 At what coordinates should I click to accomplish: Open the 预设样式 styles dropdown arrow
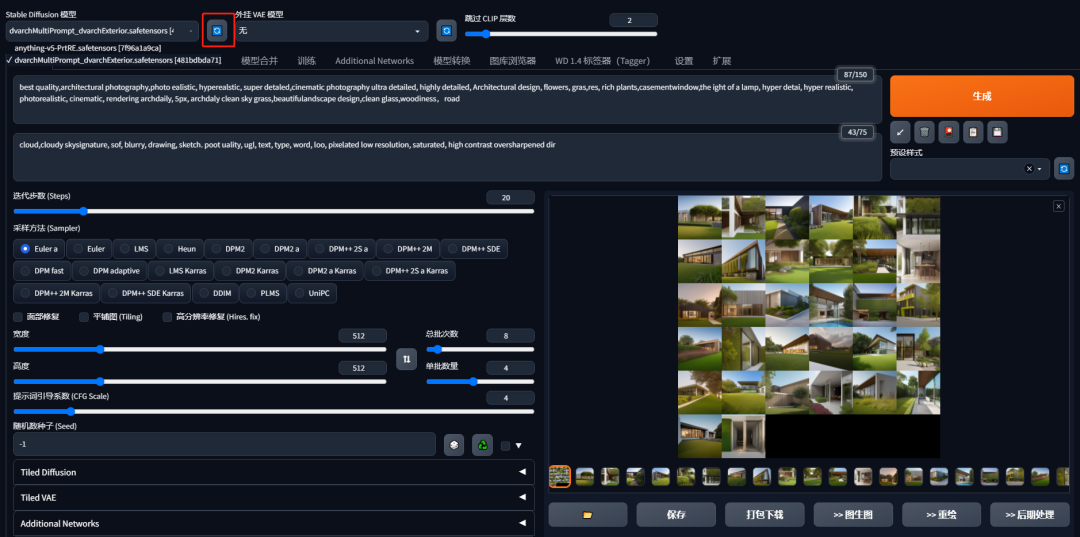pyautogui.click(x=1039, y=169)
